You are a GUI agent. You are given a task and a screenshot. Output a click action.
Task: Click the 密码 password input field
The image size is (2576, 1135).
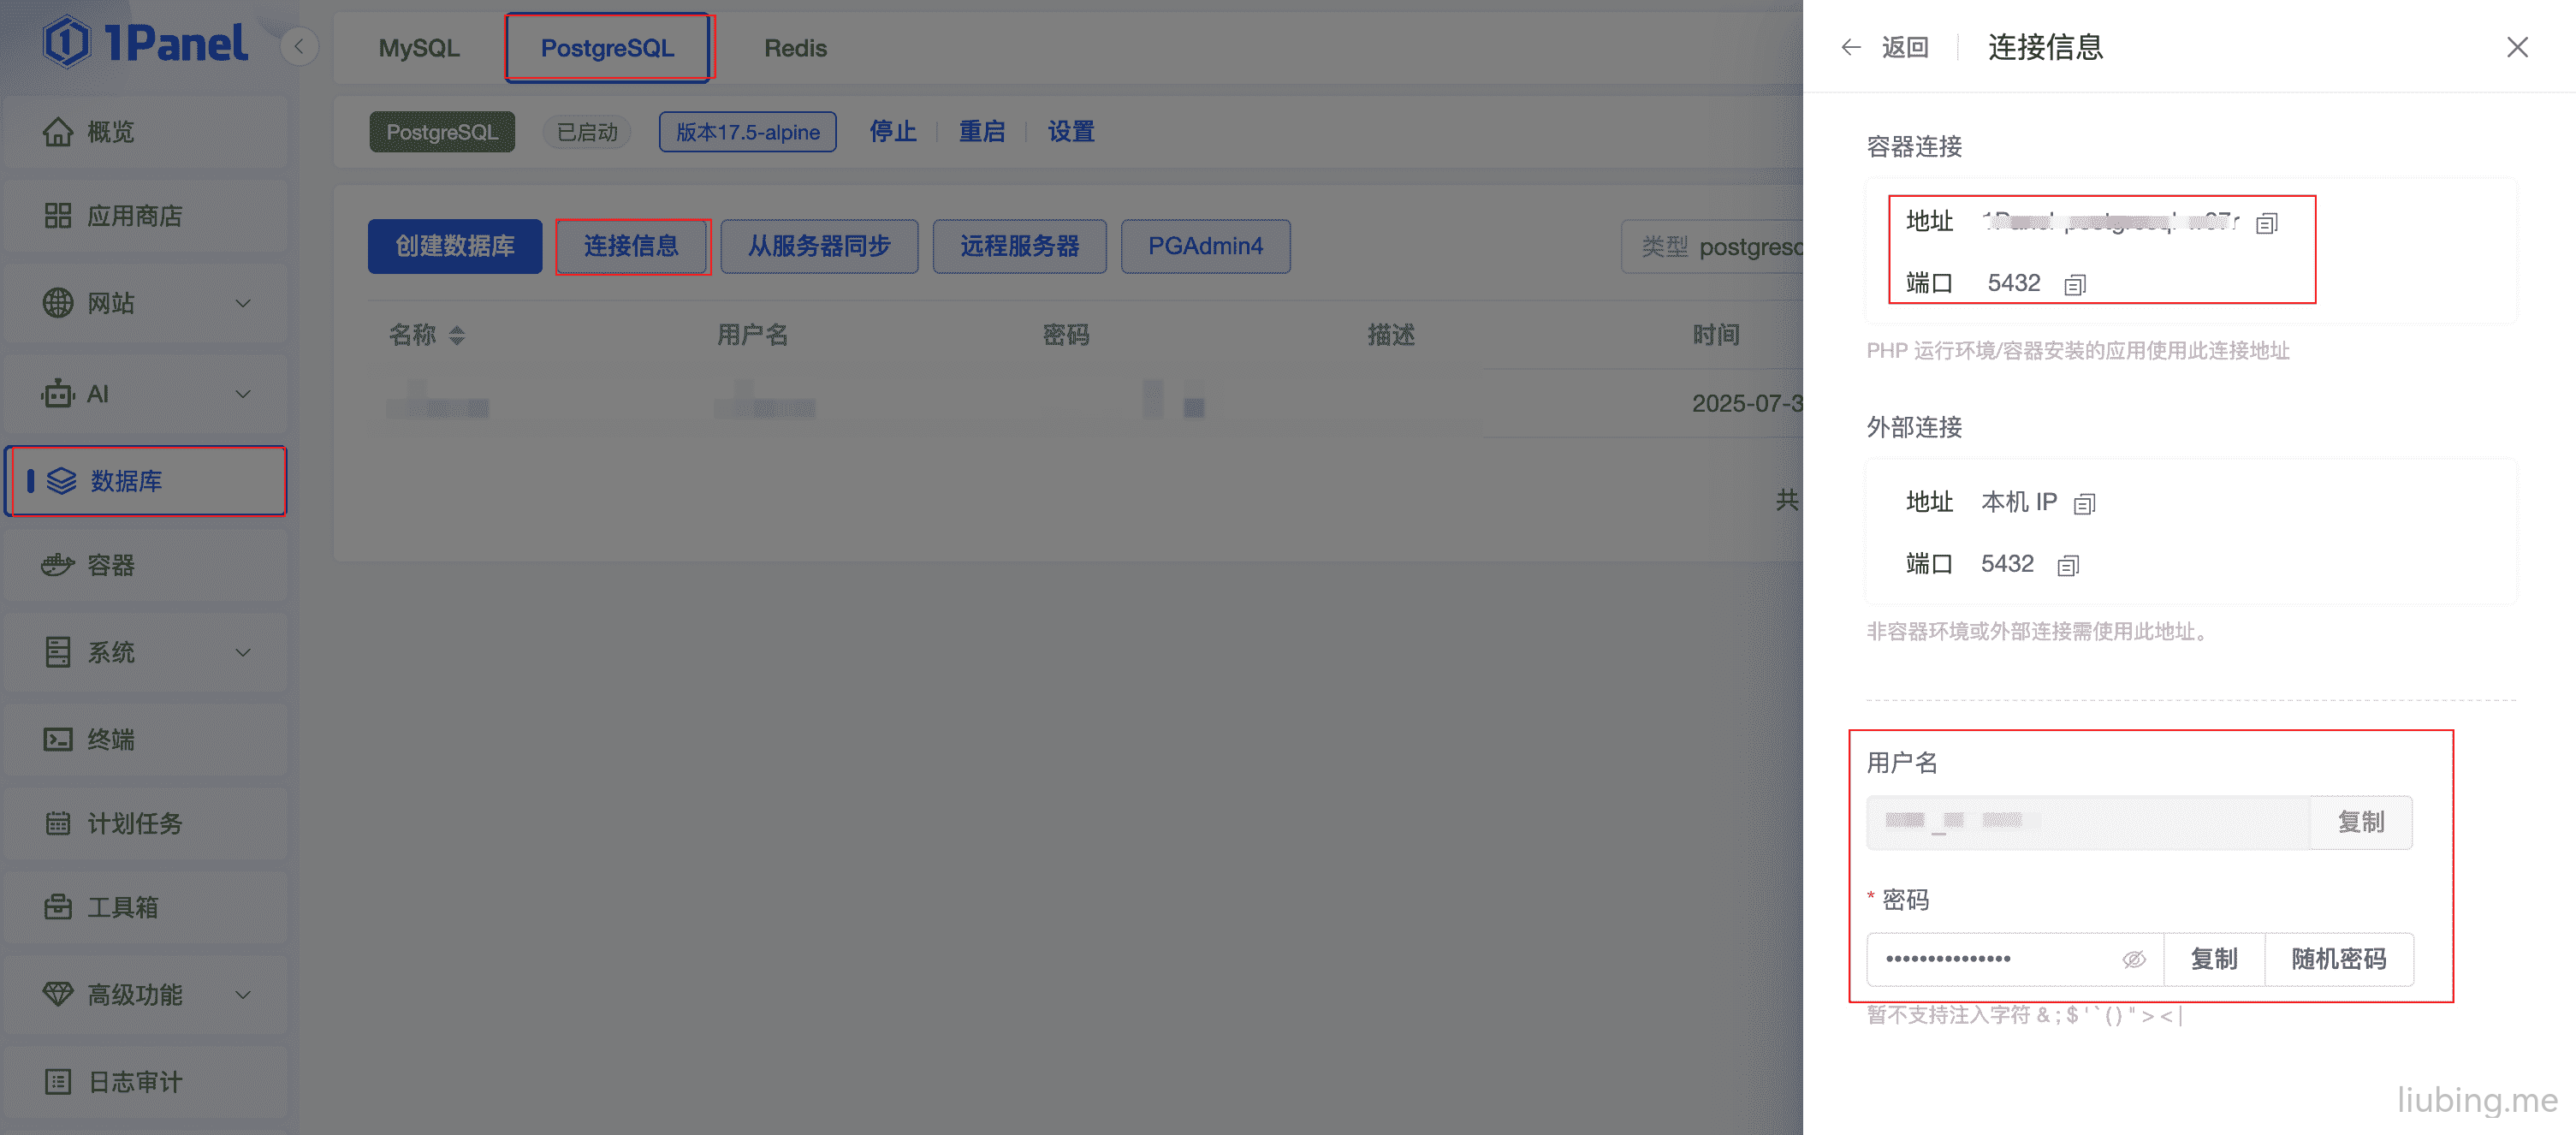2014,959
